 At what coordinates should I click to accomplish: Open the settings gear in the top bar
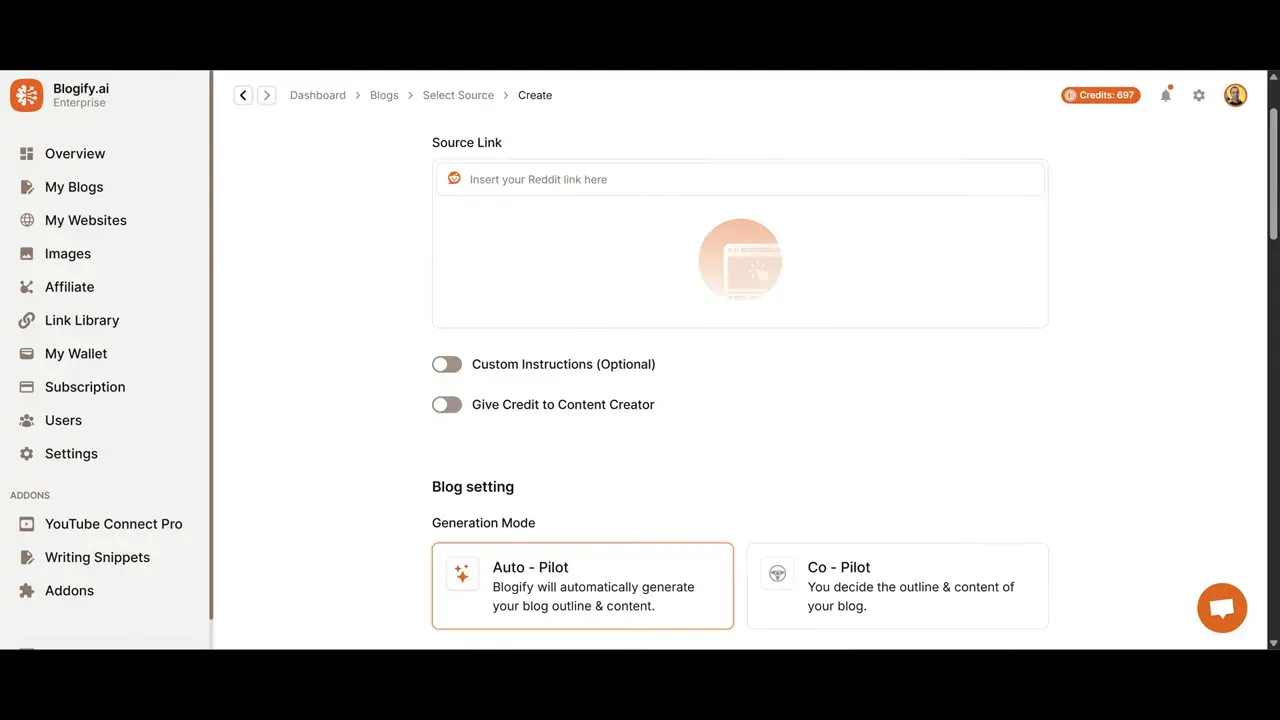click(x=1199, y=95)
